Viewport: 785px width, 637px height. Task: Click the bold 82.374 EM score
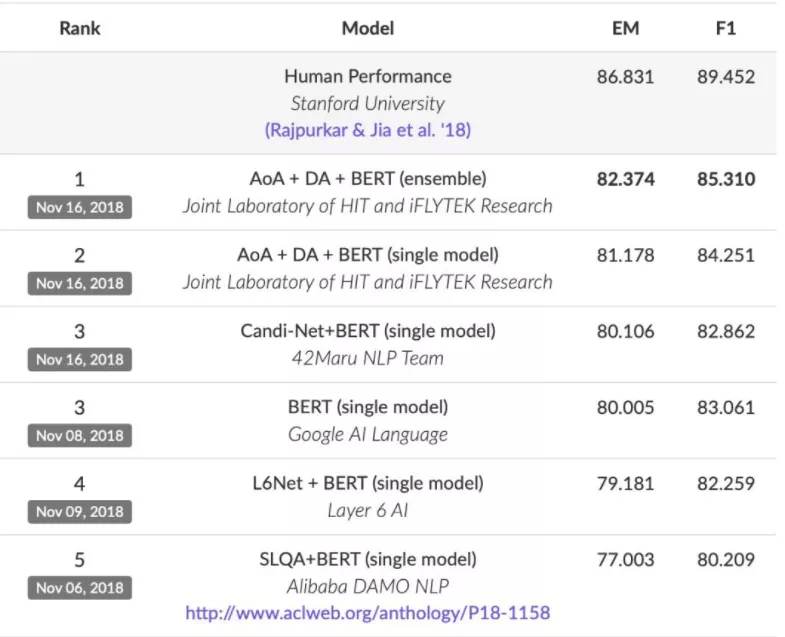coord(625,179)
